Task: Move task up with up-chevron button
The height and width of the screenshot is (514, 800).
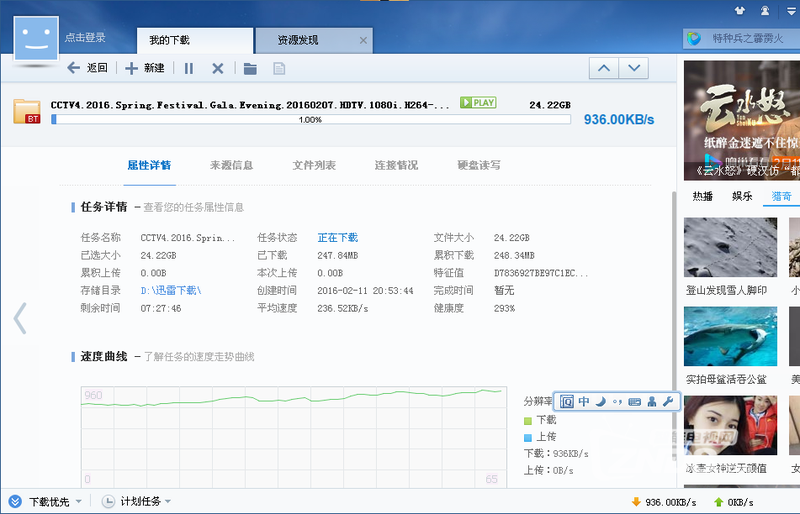Action: coord(604,68)
